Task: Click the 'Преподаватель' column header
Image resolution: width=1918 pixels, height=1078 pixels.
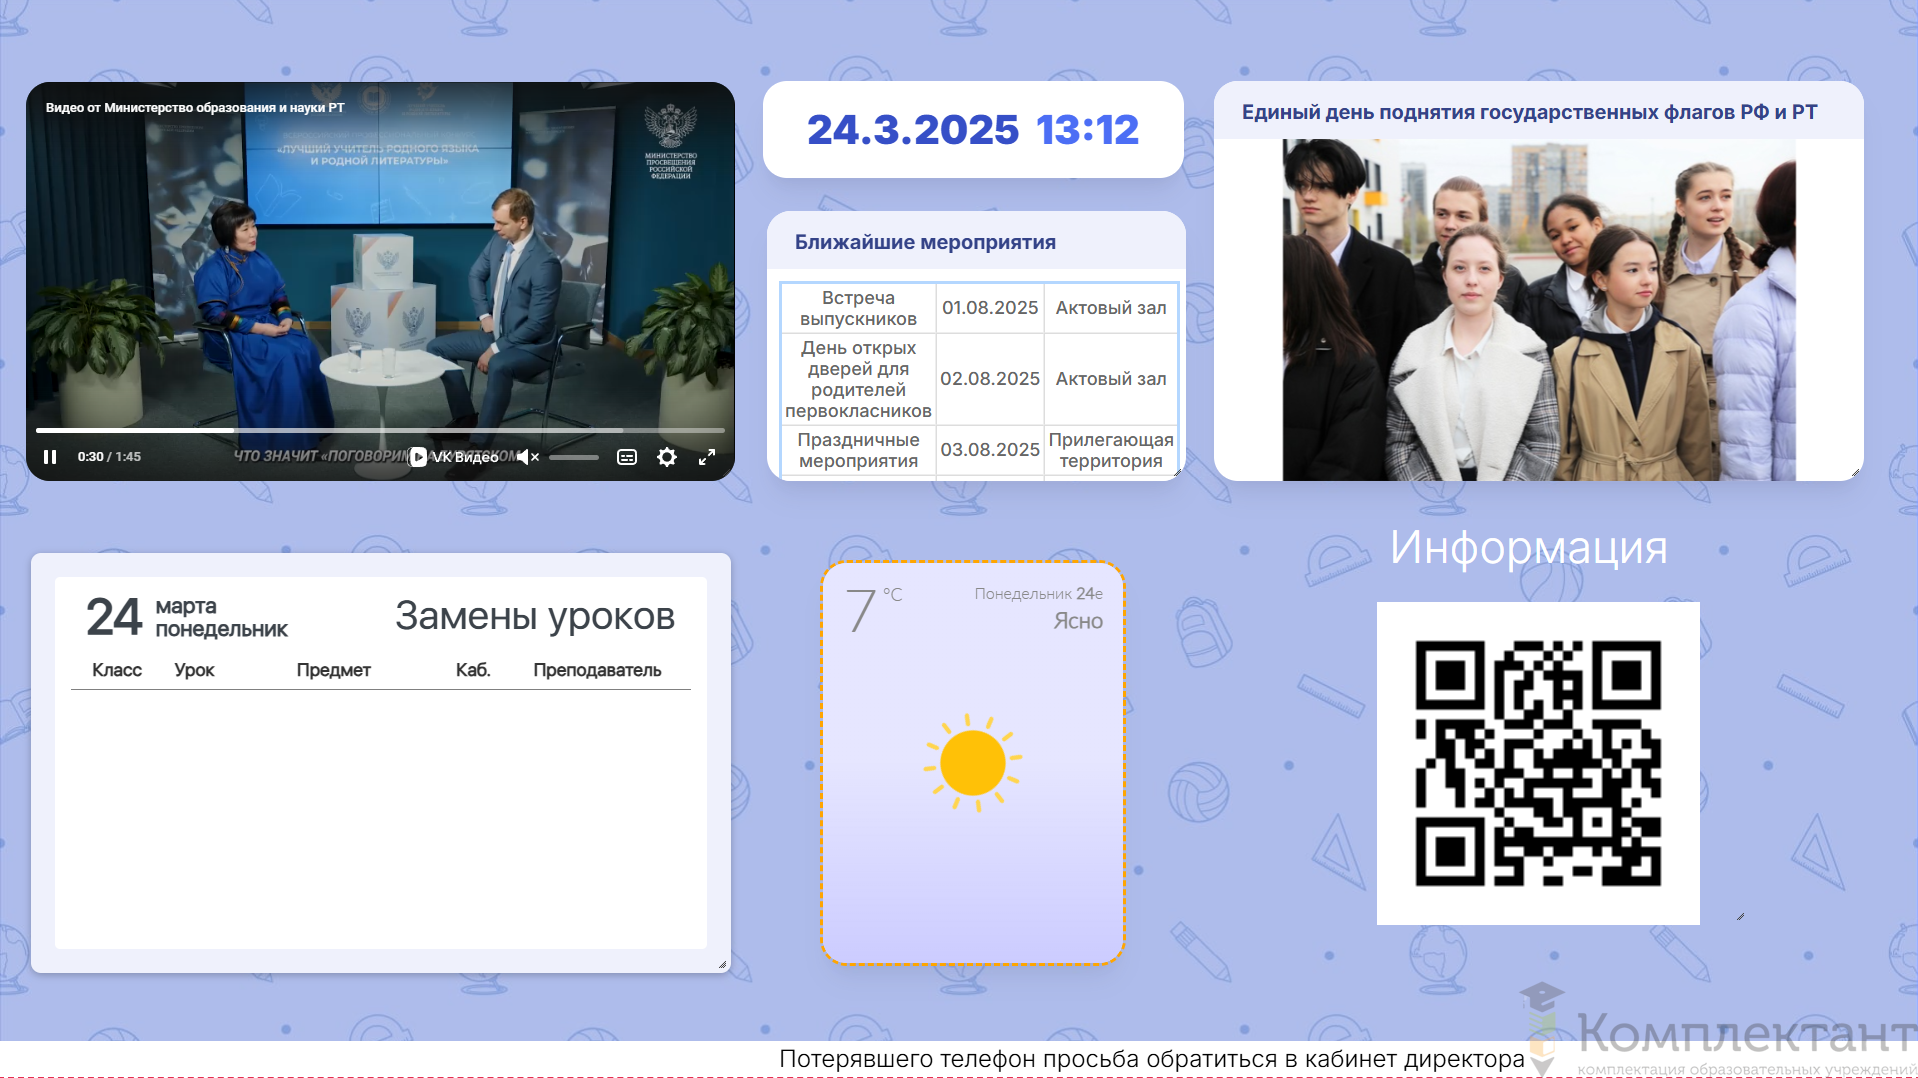Action: (597, 670)
